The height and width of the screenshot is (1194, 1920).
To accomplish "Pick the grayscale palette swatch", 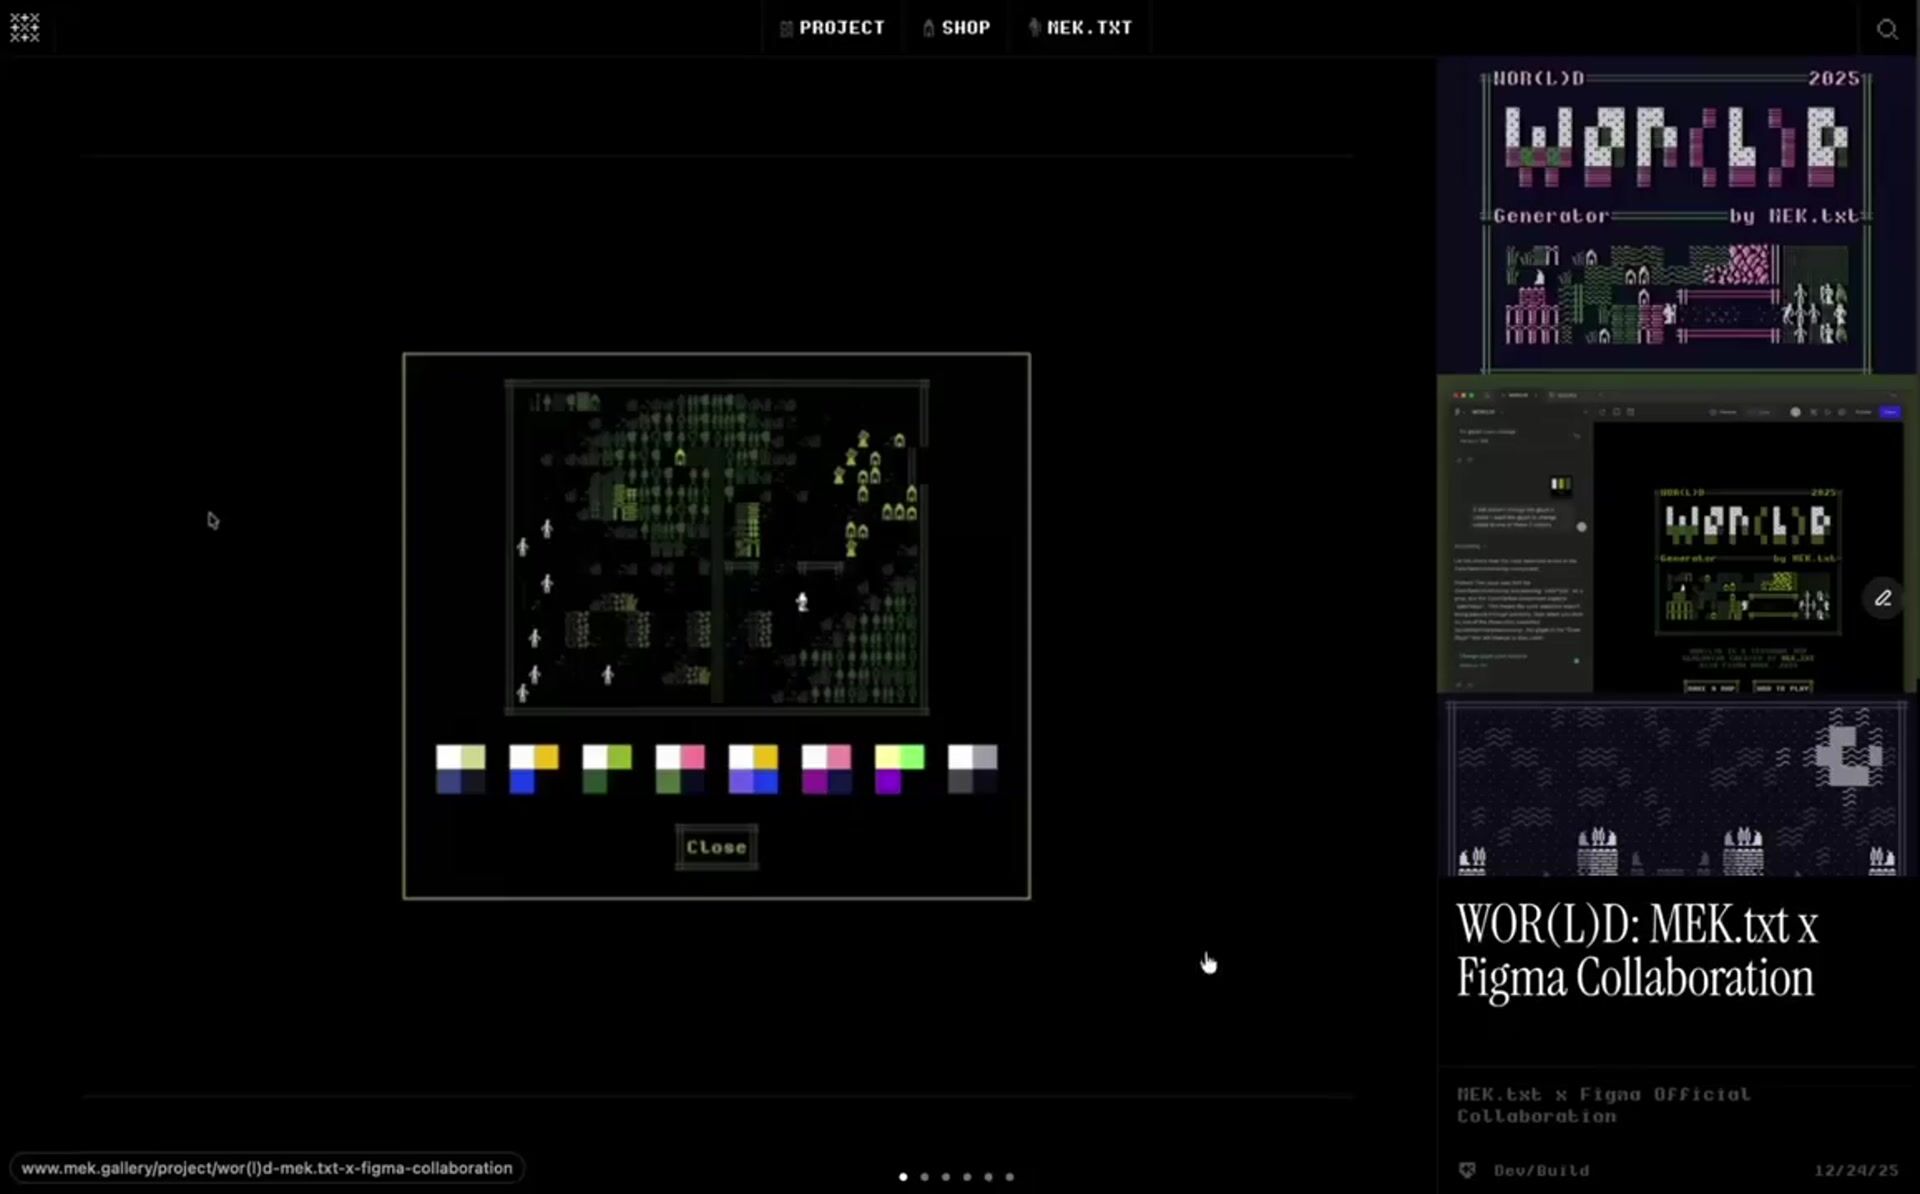I will (x=972, y=769).
